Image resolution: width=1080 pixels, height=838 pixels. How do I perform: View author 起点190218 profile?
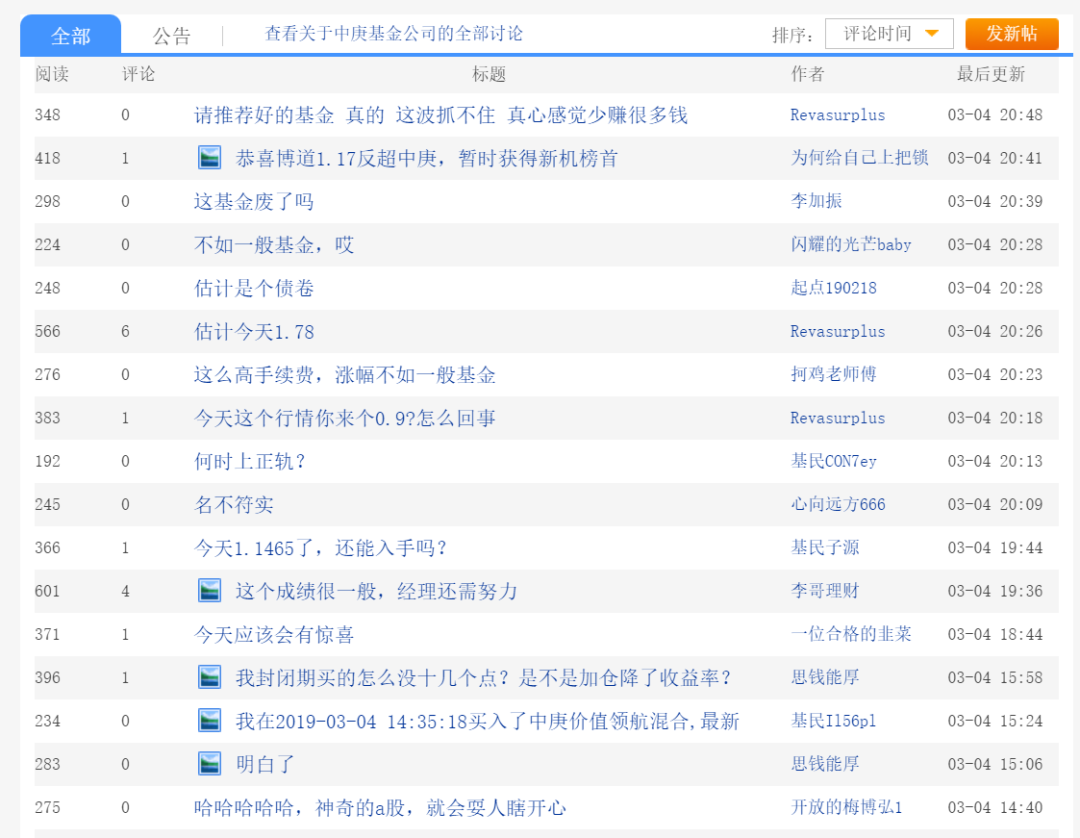(x=833, y=288)
